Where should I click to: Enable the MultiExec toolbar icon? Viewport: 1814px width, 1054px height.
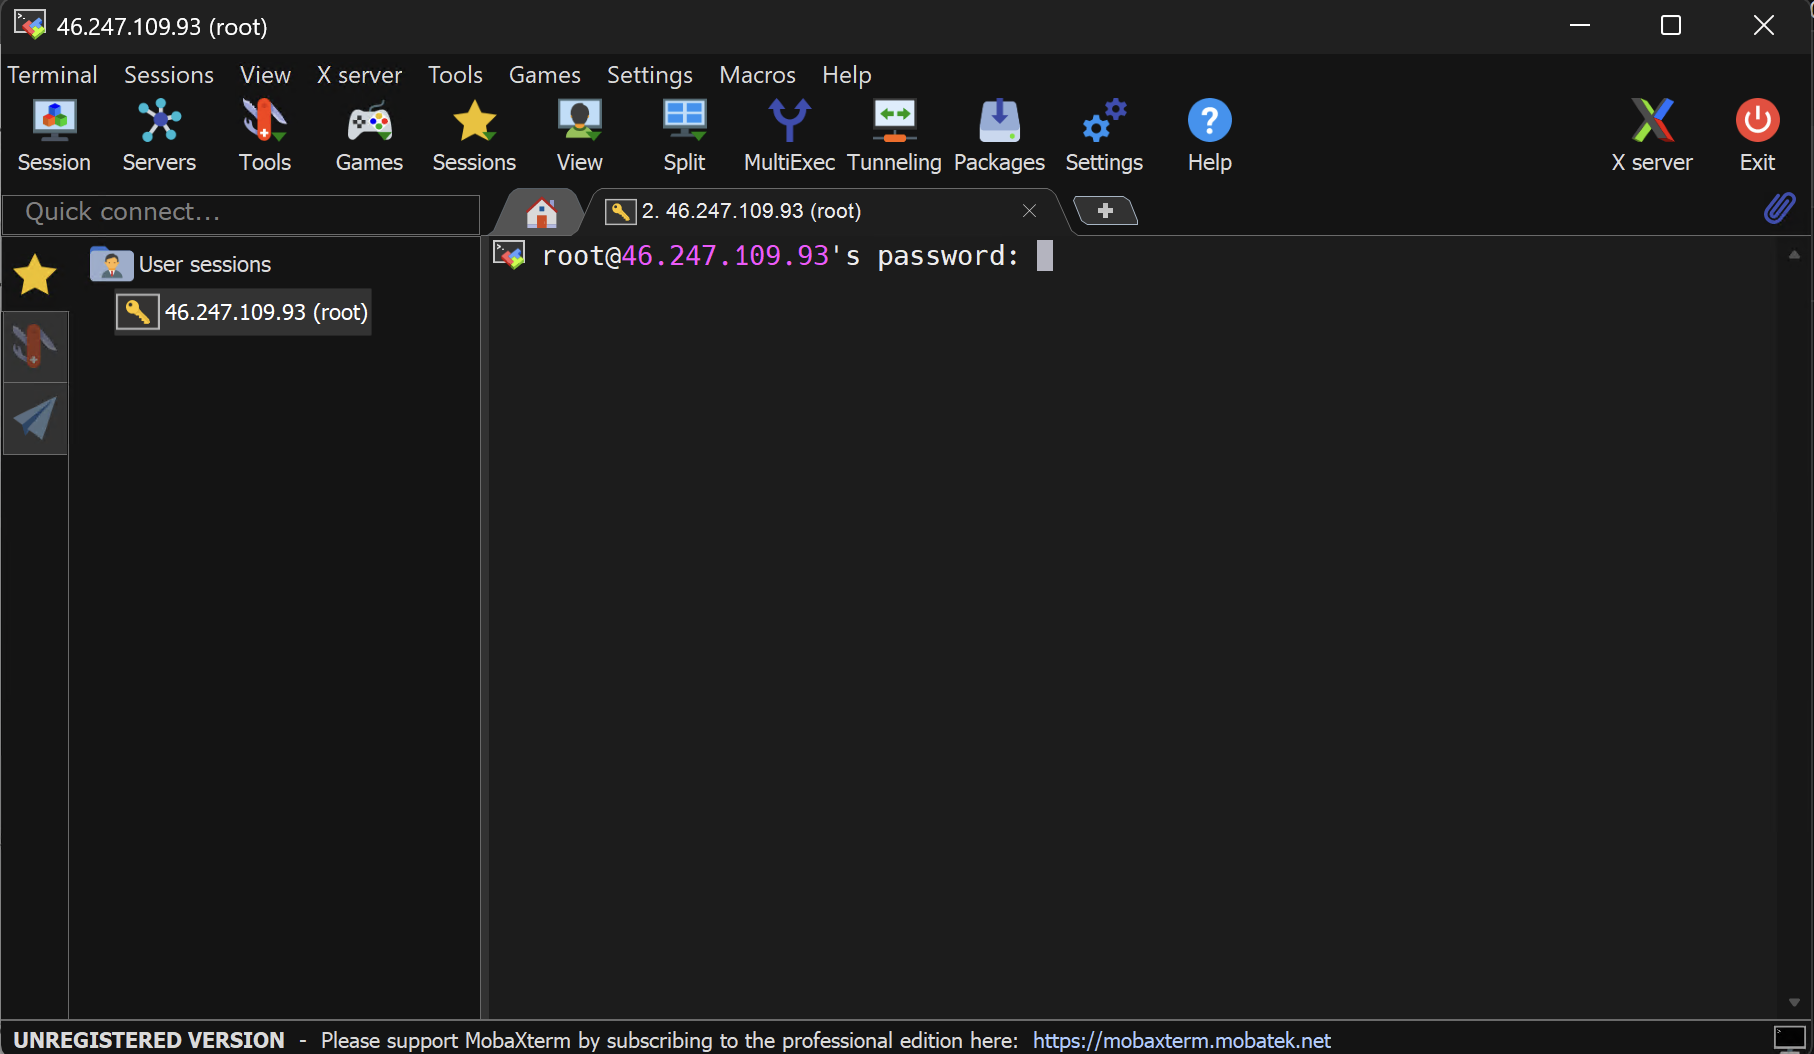789,136
